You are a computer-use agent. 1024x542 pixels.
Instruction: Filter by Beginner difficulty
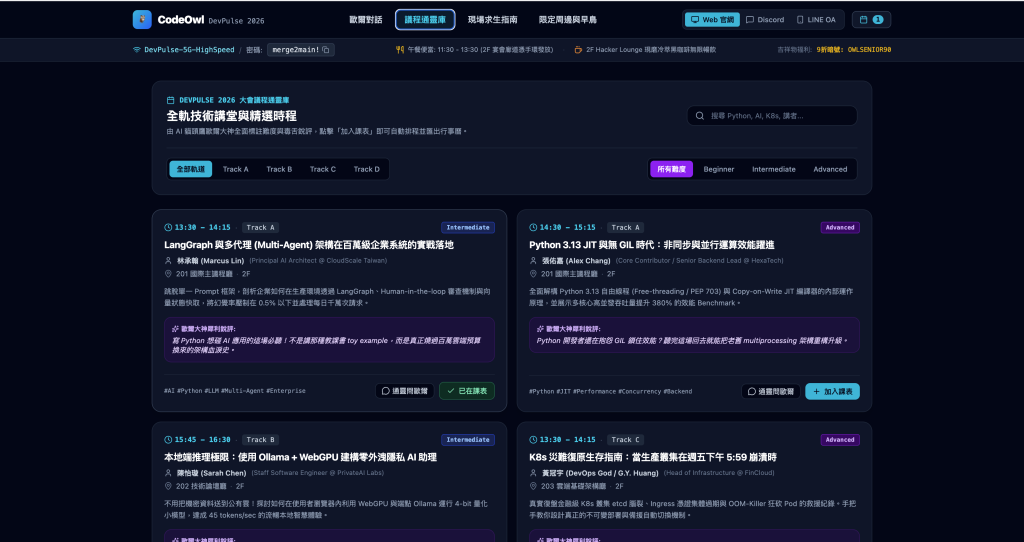pyautogui.click(x=719, y=169)
